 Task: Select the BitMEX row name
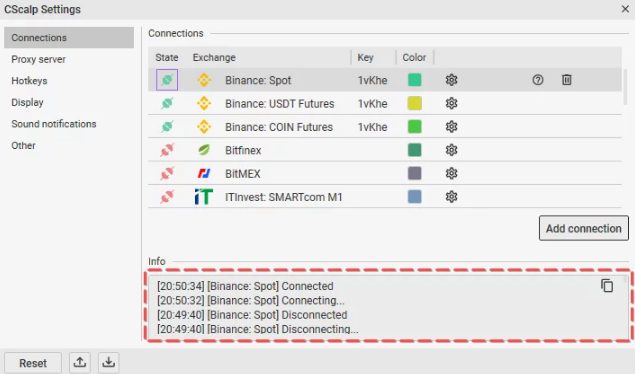pos(243,174)
